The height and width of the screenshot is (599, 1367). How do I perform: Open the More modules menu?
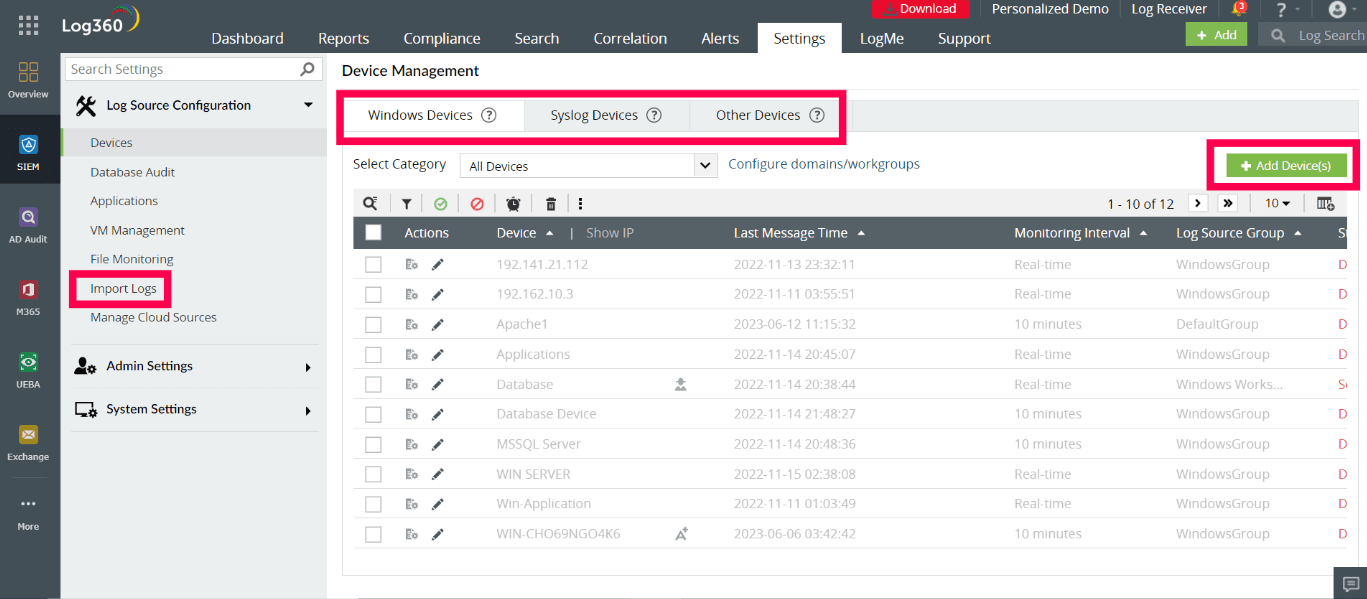[28, 514]
